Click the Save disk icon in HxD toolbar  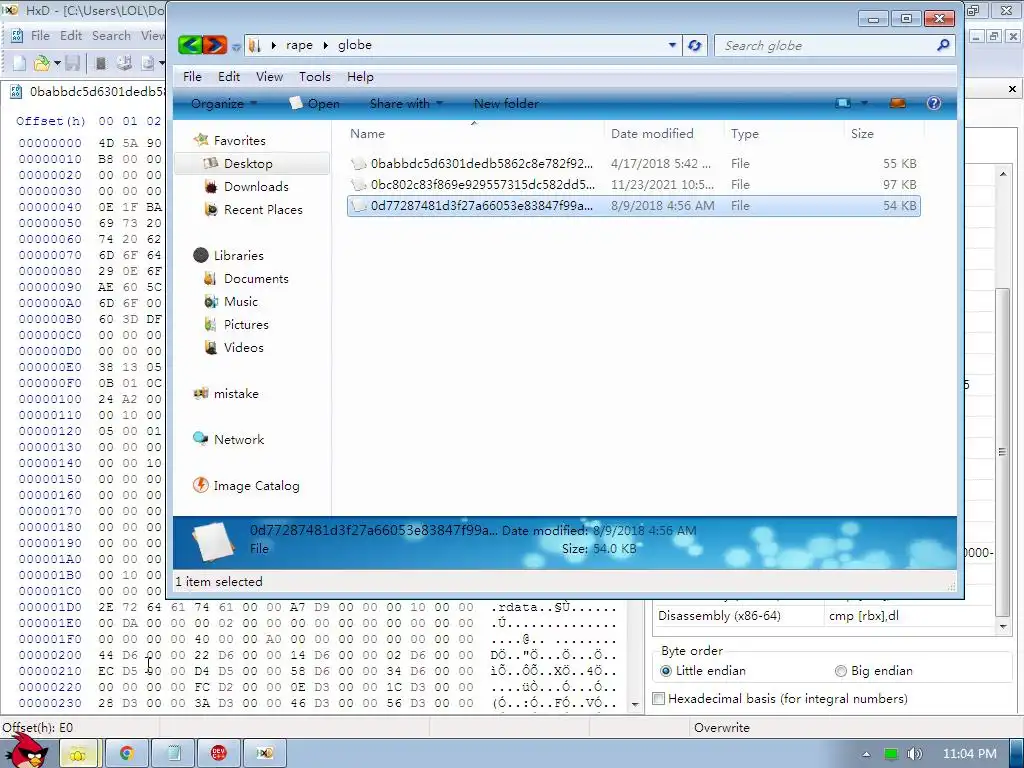coord(72,63)
